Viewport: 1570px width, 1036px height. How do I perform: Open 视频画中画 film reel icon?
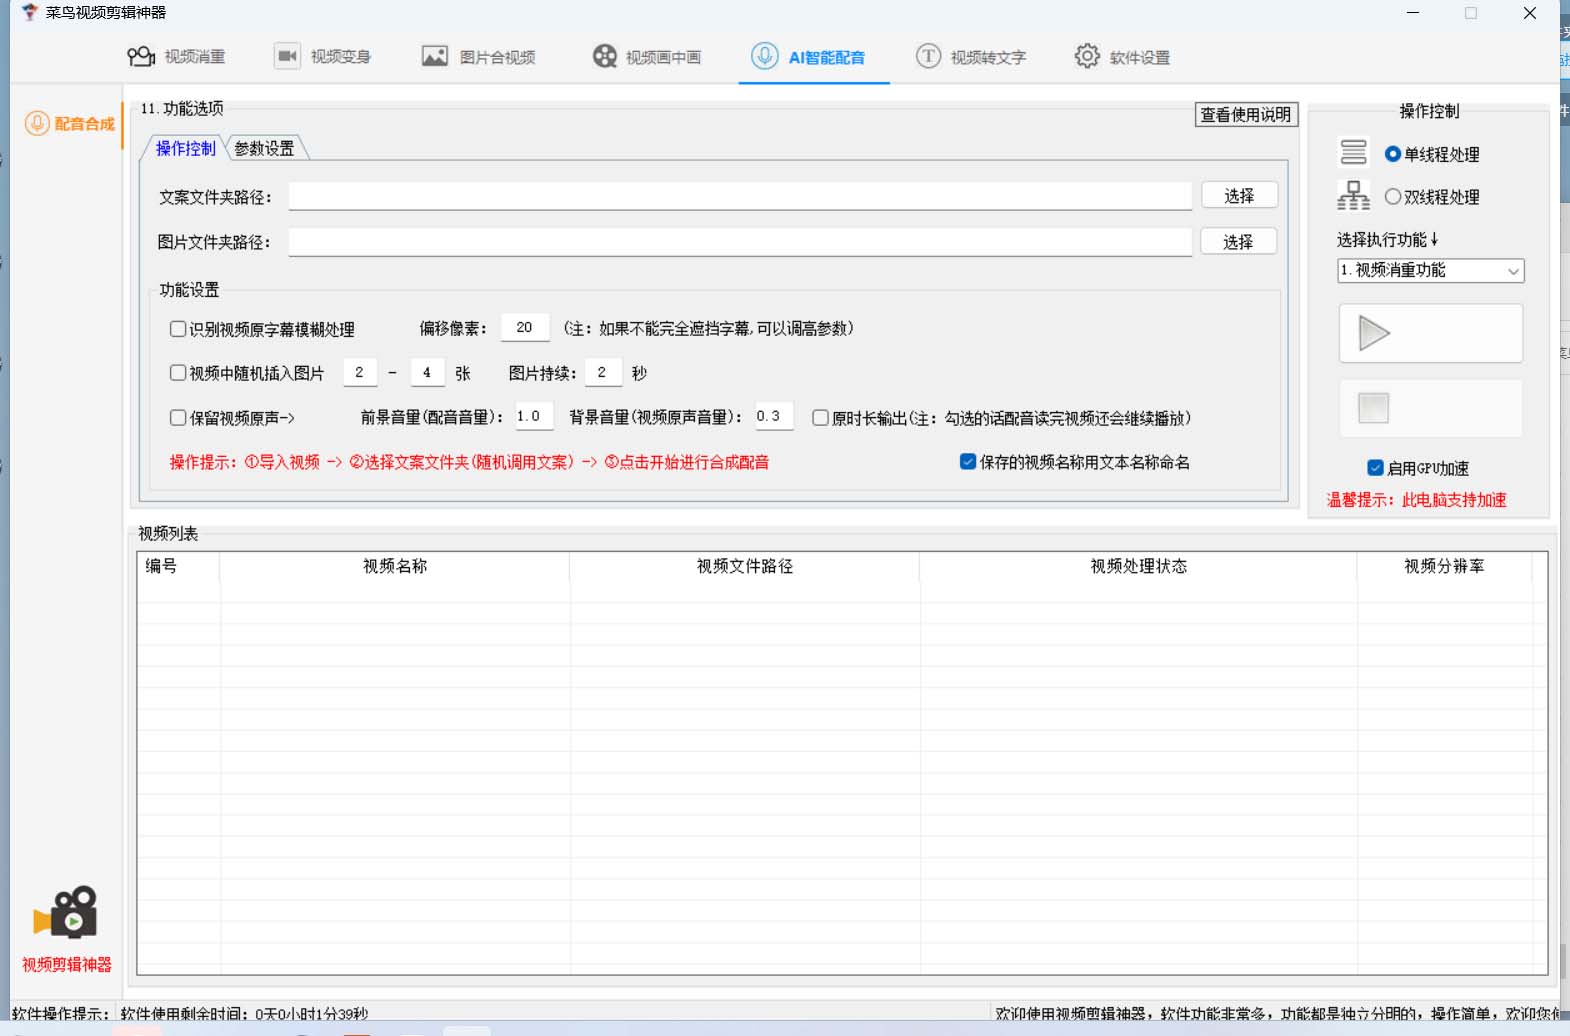(x=604, y=57)
